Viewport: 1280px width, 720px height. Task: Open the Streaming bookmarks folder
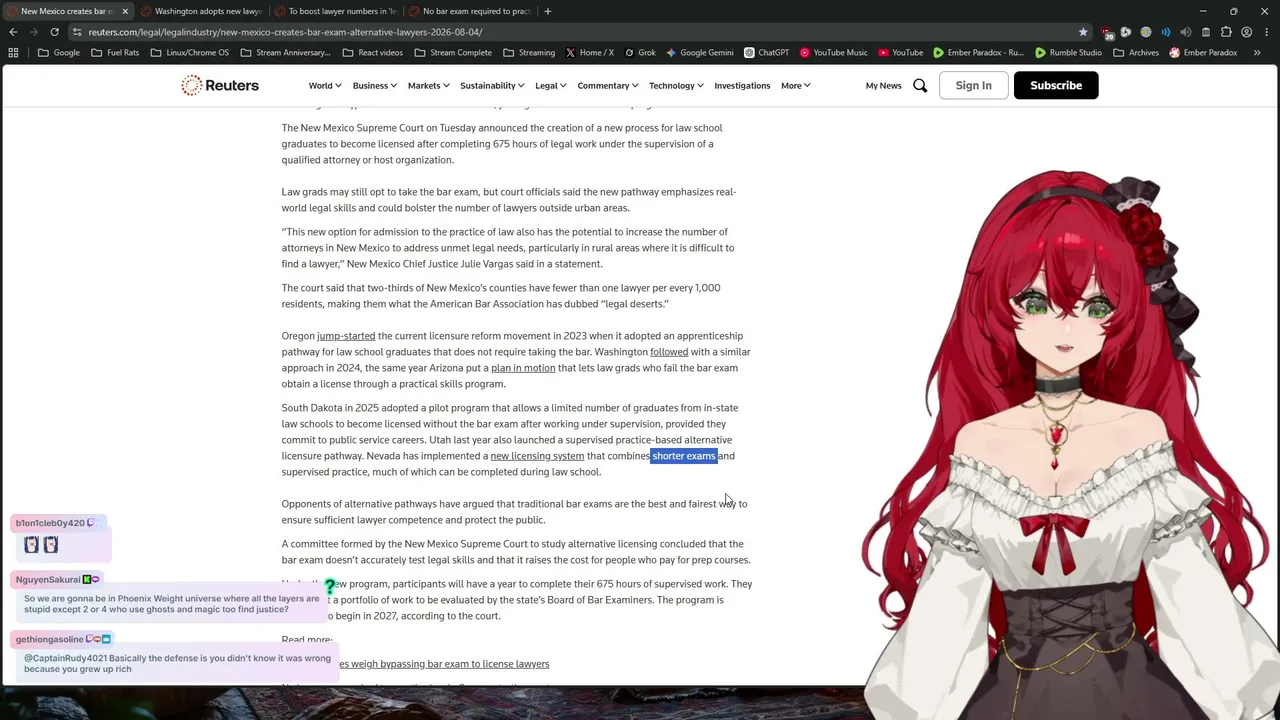tap(529, 53)
